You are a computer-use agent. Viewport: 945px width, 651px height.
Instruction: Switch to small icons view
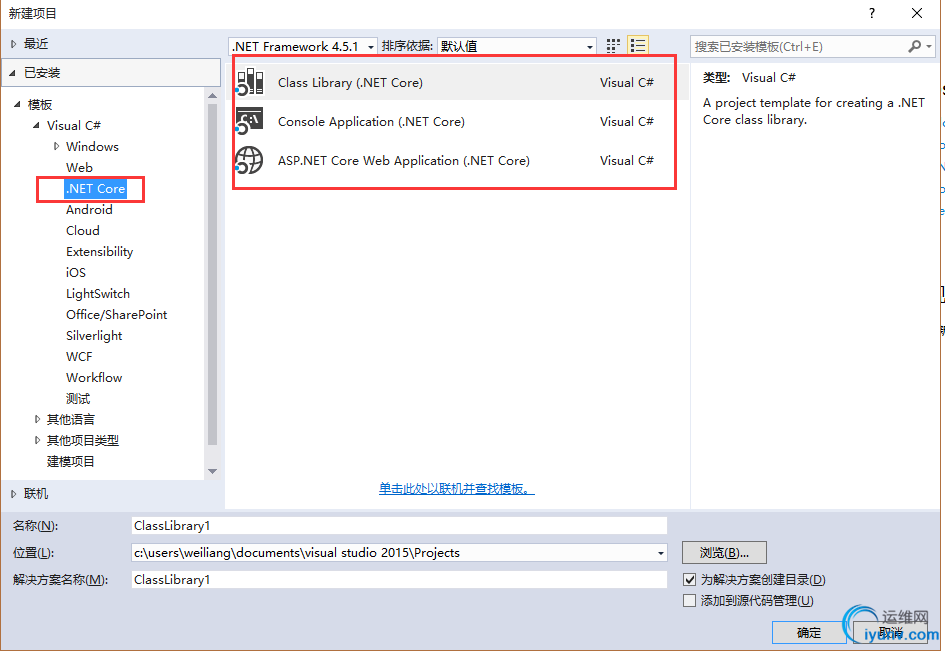click(x=613, y=46)
